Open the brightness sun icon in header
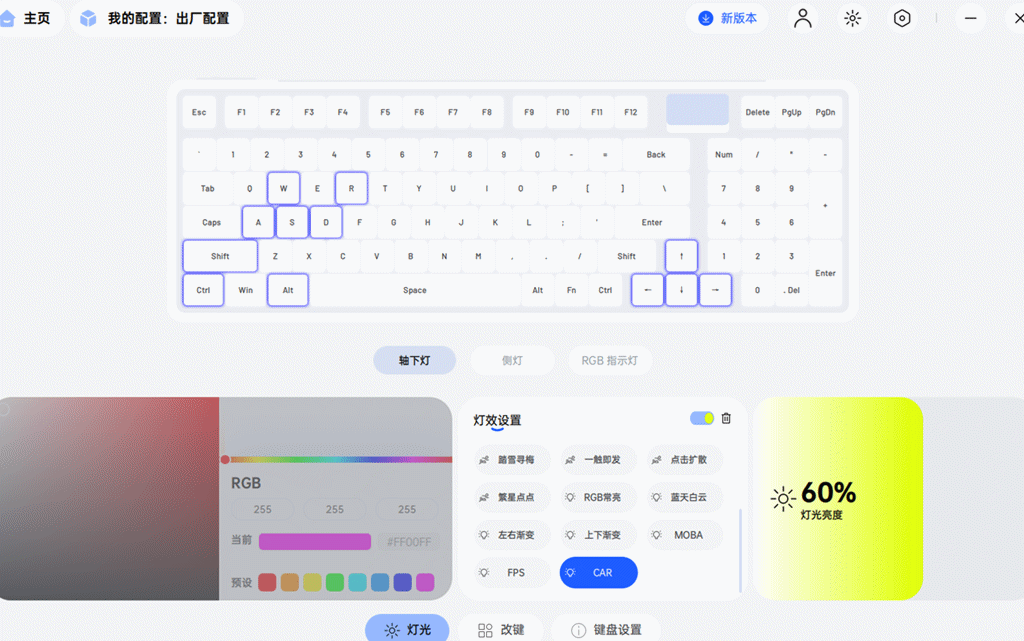Viewport: 1024px width, 641px height. (x=852, y=18)
